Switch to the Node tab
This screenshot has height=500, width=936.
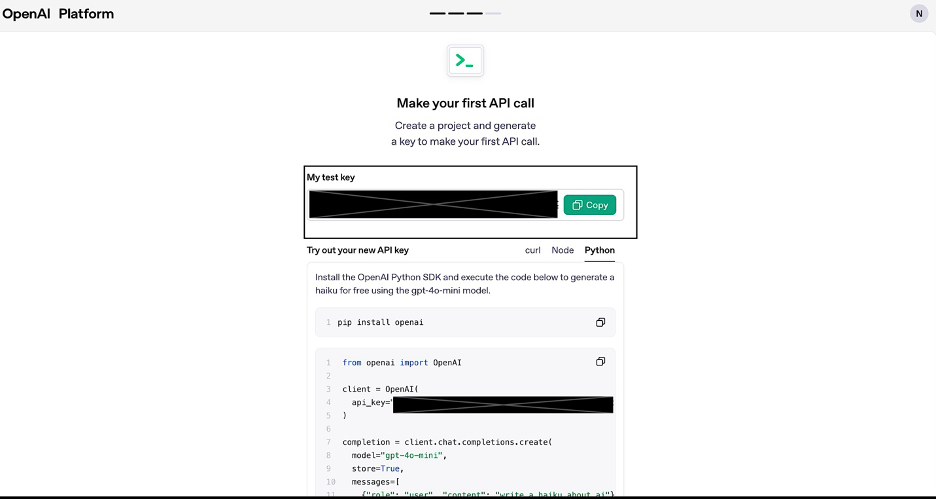coord(562,250)
